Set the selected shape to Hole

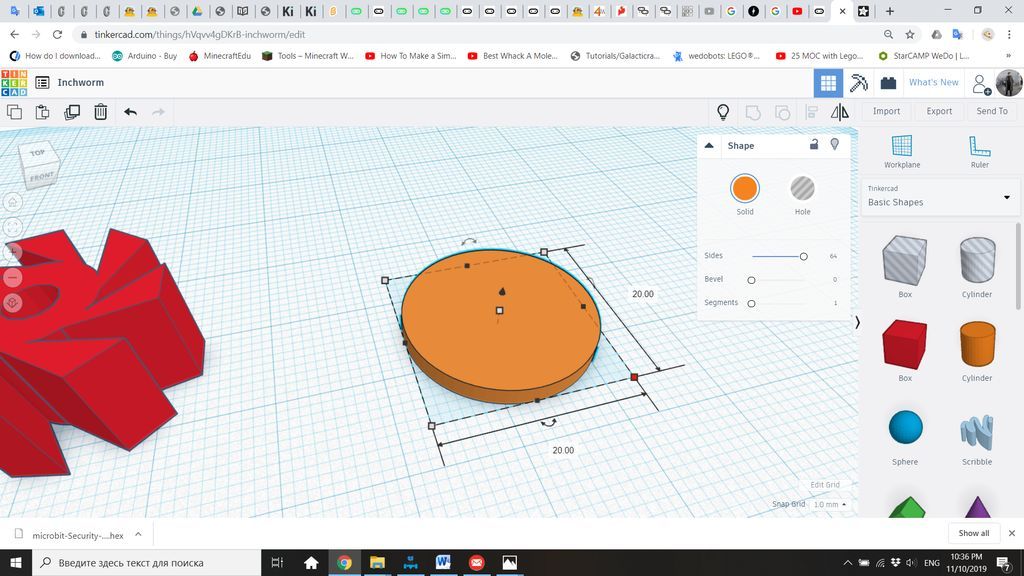pos(802,190)
